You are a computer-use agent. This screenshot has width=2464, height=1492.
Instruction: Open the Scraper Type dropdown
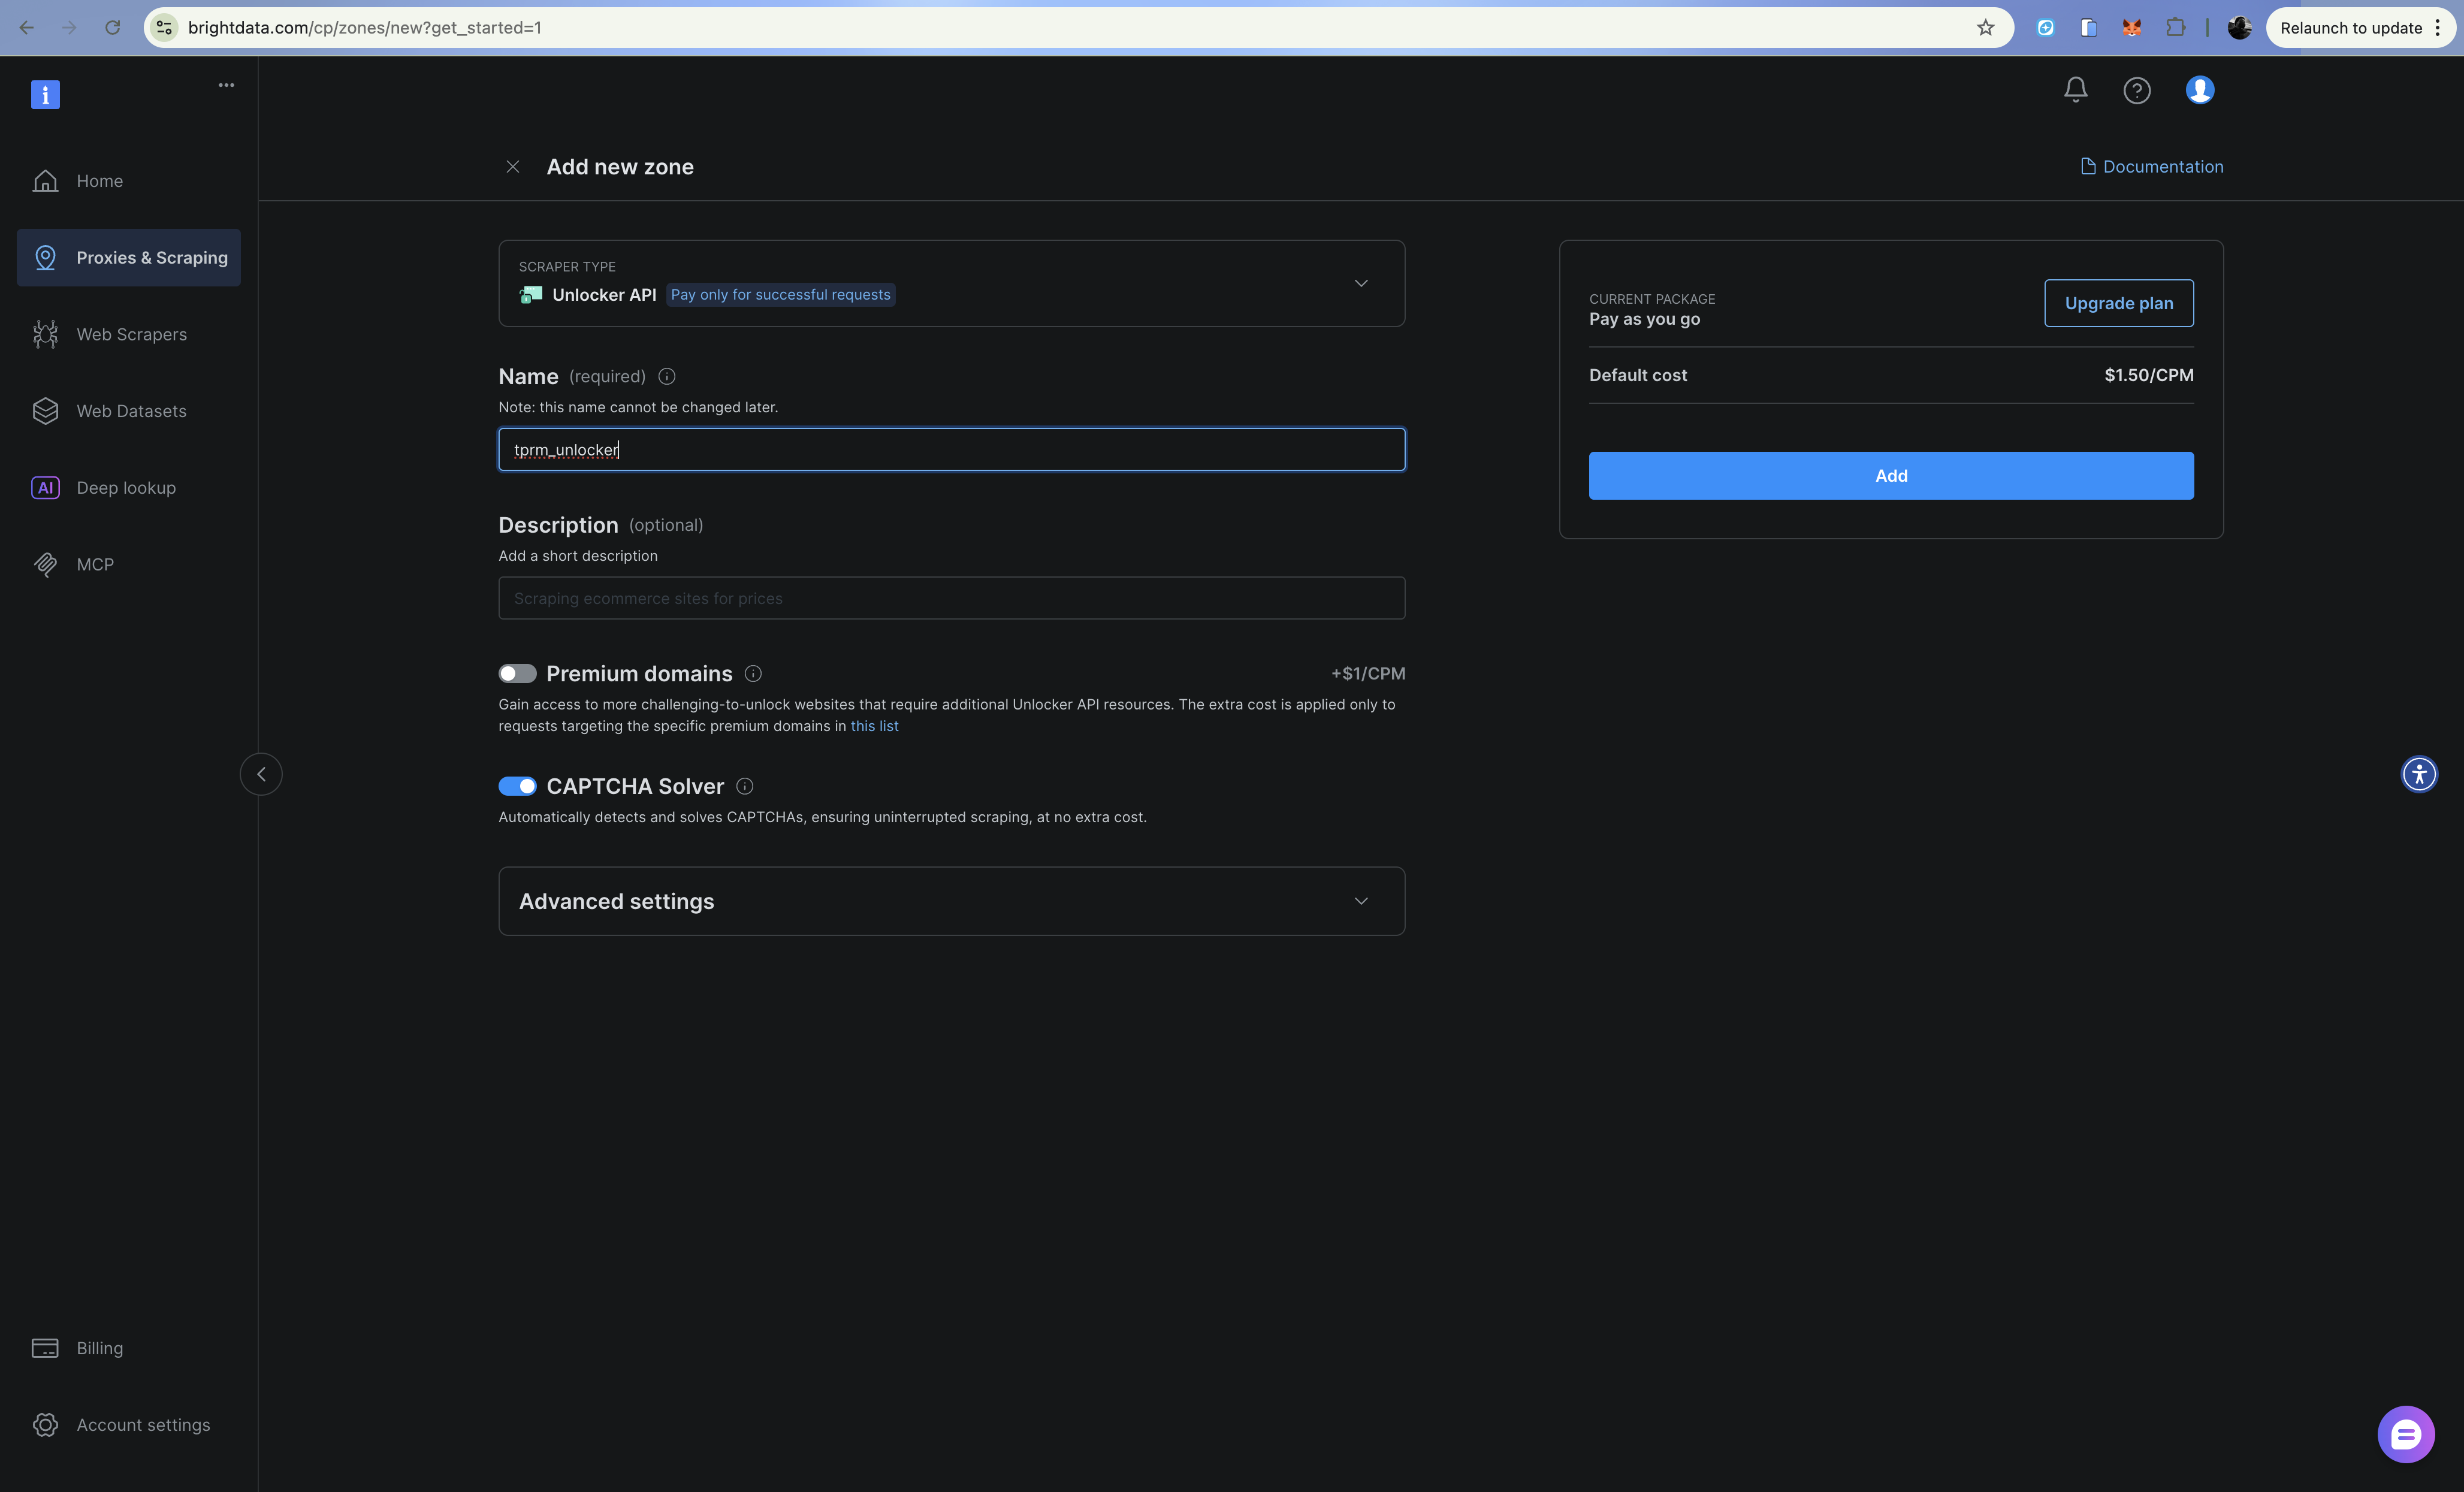(x=1361, y=284)
